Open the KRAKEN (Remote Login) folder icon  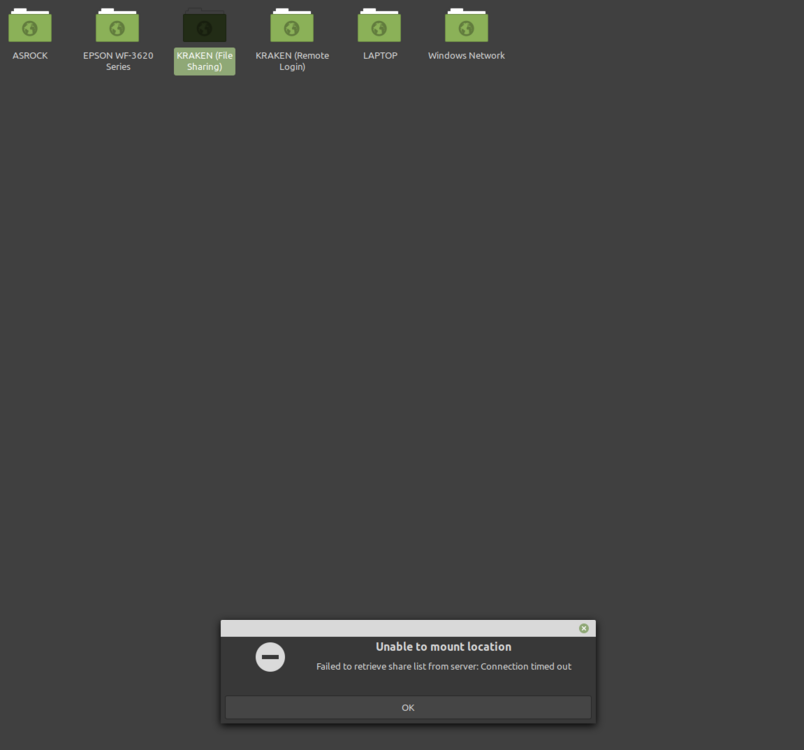[x=292, y=25]
